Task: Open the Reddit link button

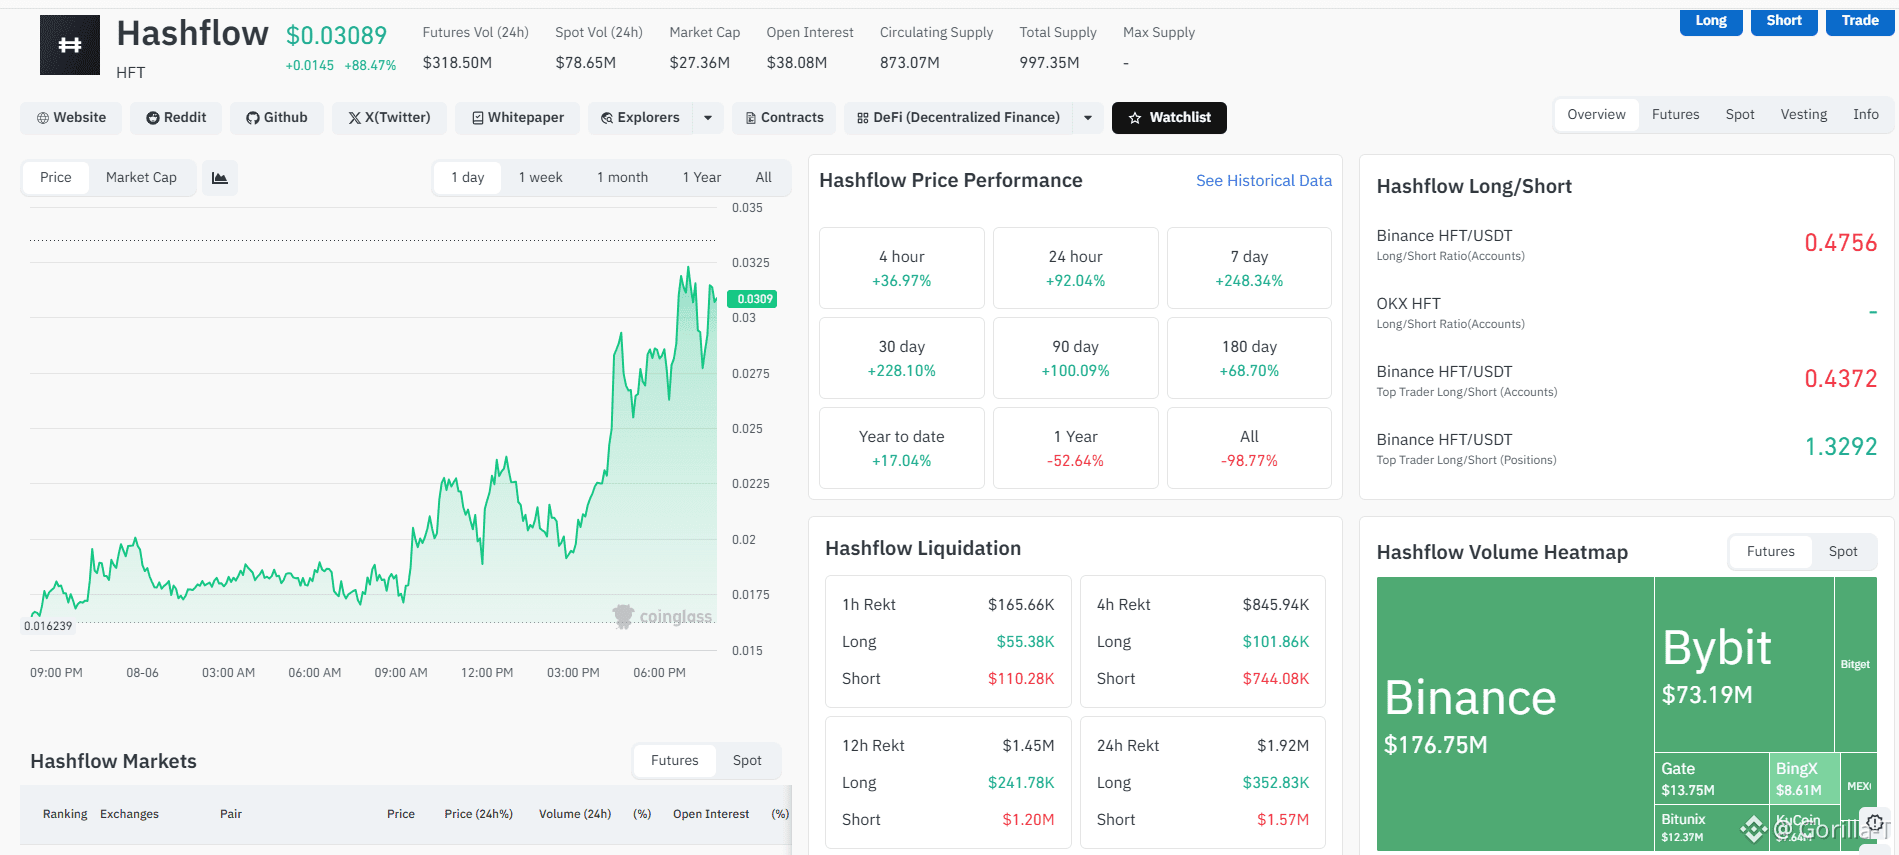Action: (x=176, y=118)
